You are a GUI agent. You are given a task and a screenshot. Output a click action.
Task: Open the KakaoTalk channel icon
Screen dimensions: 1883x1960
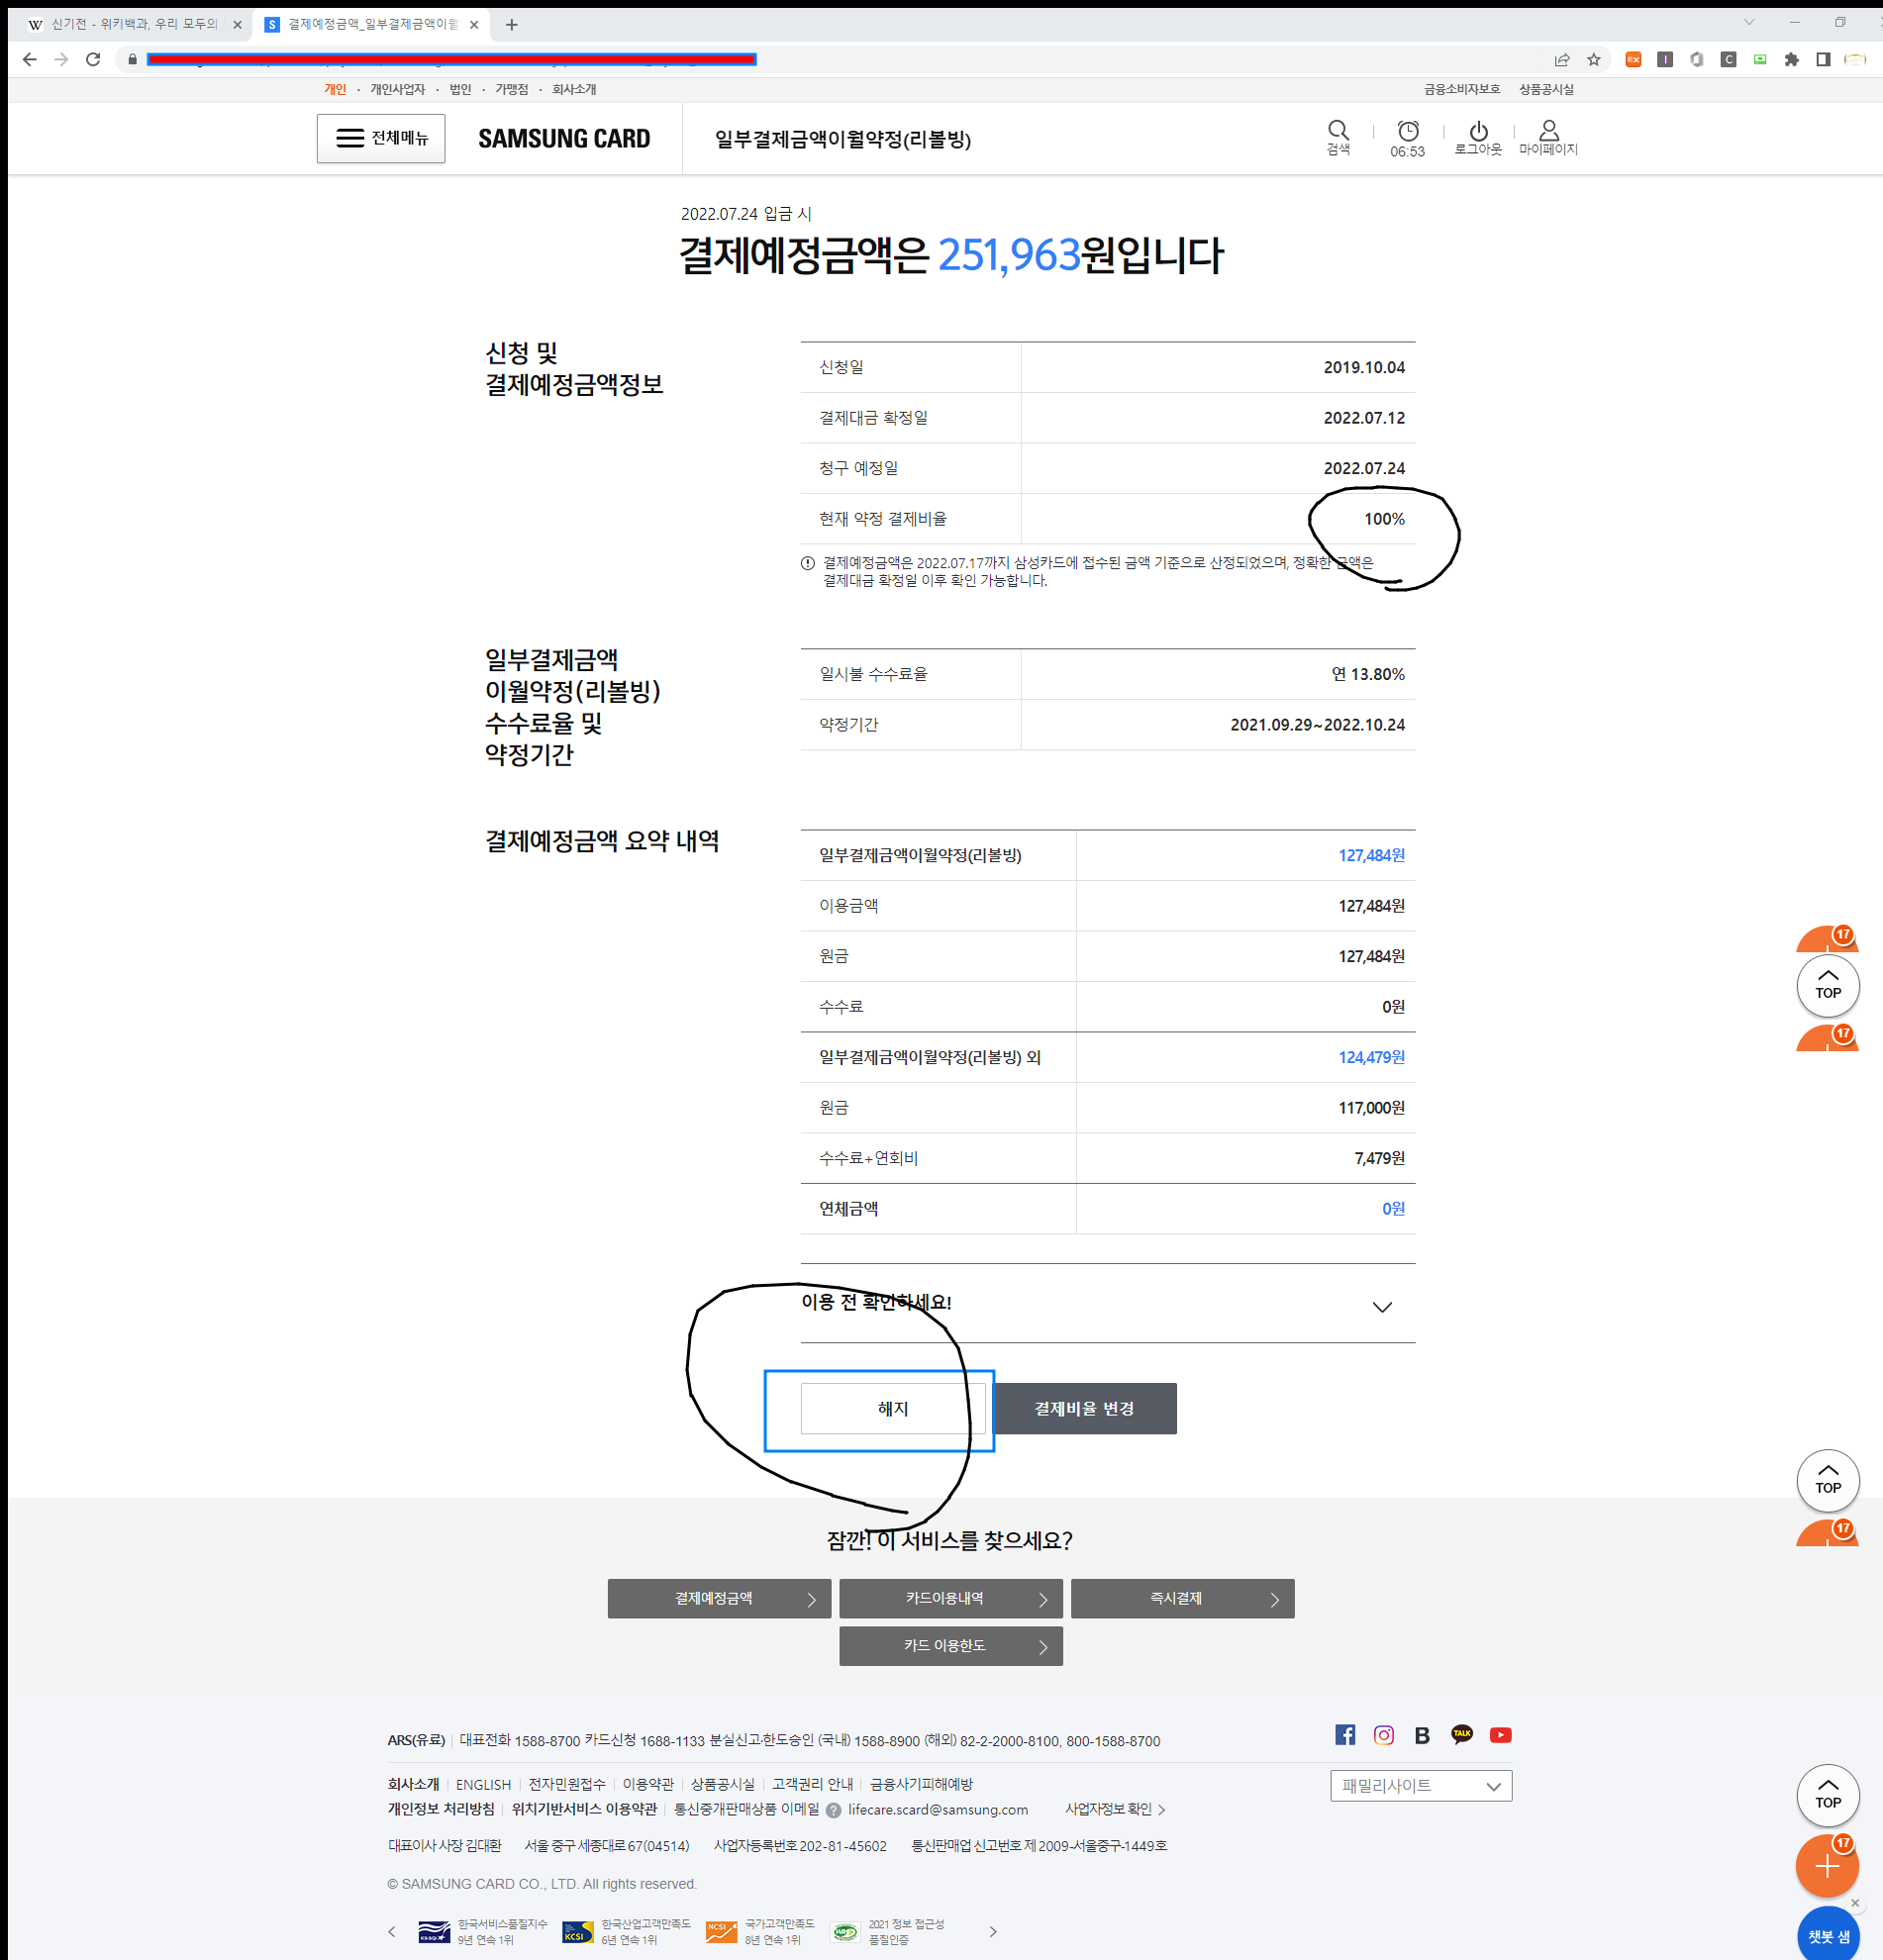[1462, 1734]
